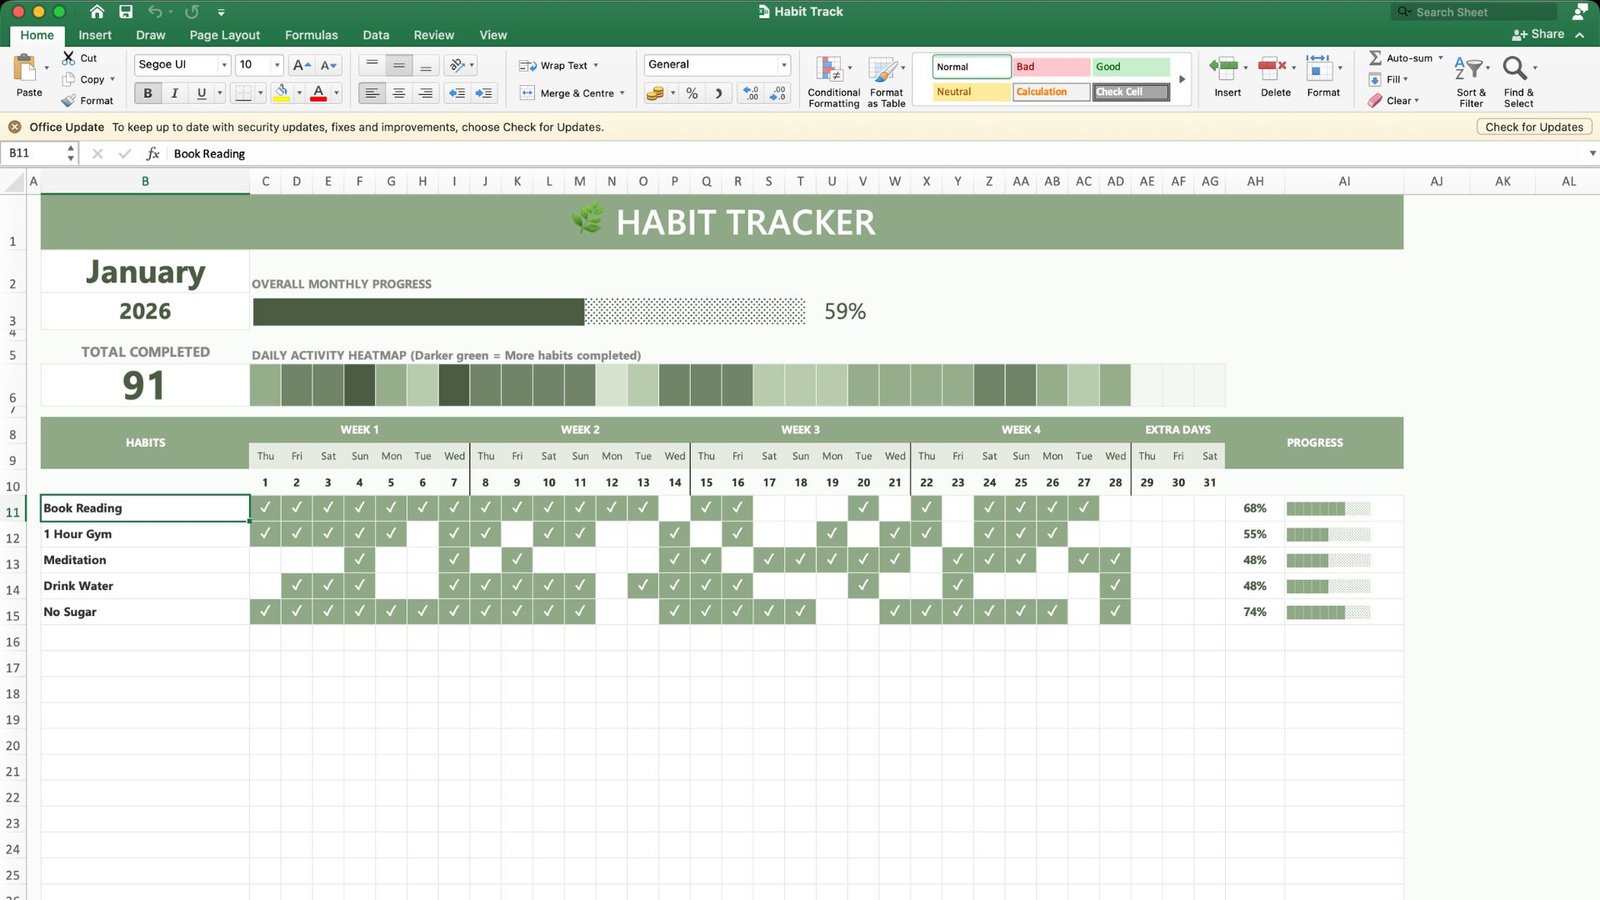Apply the Neutral cell style
The image size is (1600, 900).
[x=972, y=92]
